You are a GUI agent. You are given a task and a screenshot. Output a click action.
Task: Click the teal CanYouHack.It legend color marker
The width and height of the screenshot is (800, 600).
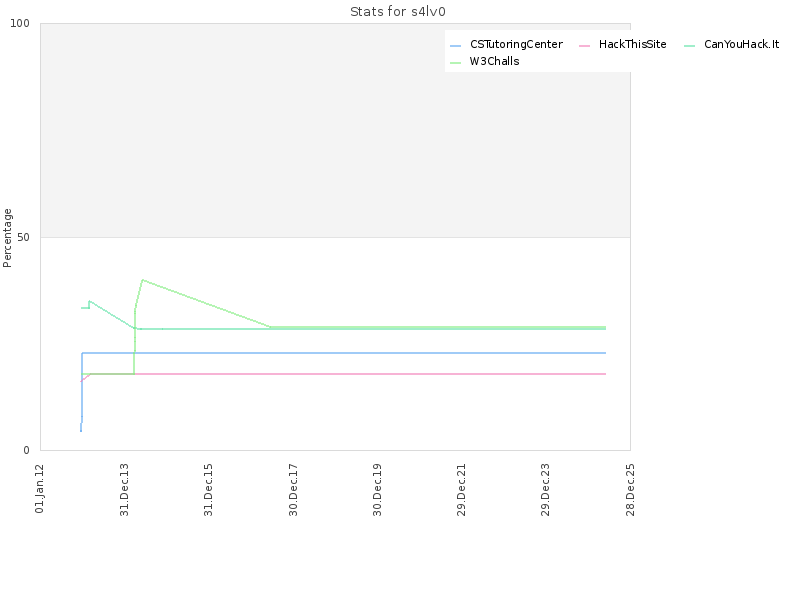(691, 46)
